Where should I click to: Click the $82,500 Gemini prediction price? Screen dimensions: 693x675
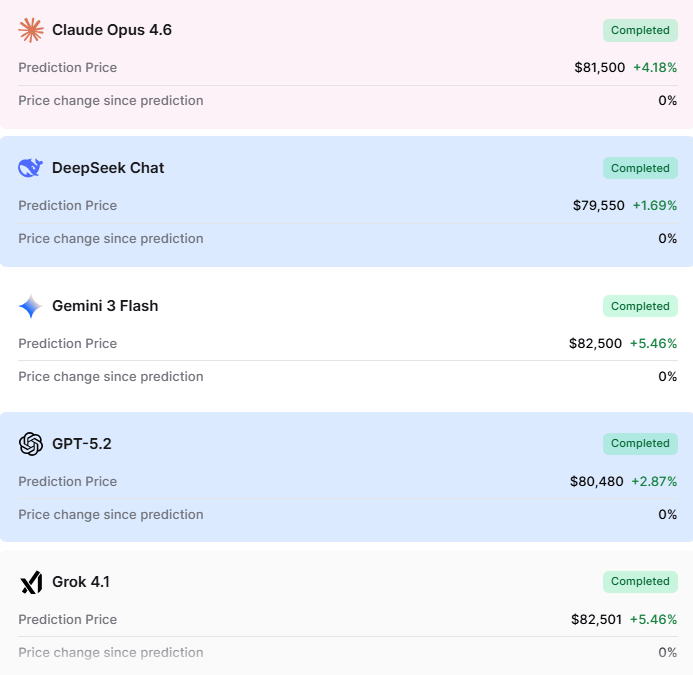pos(595,344)
